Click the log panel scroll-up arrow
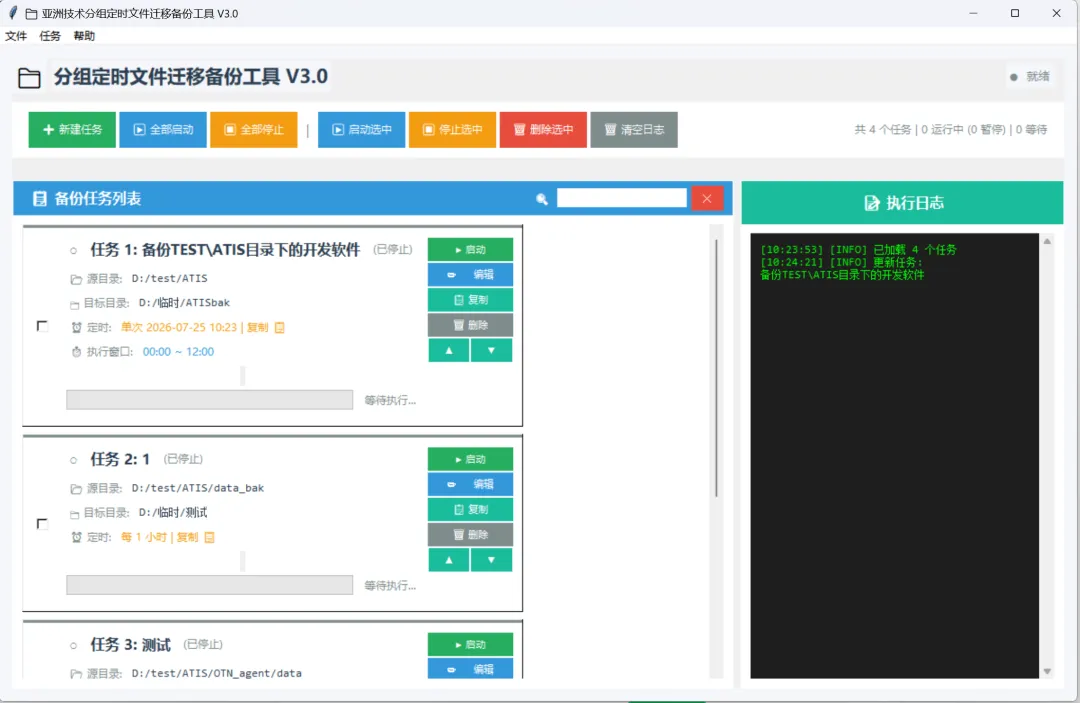 (1047, 241)
